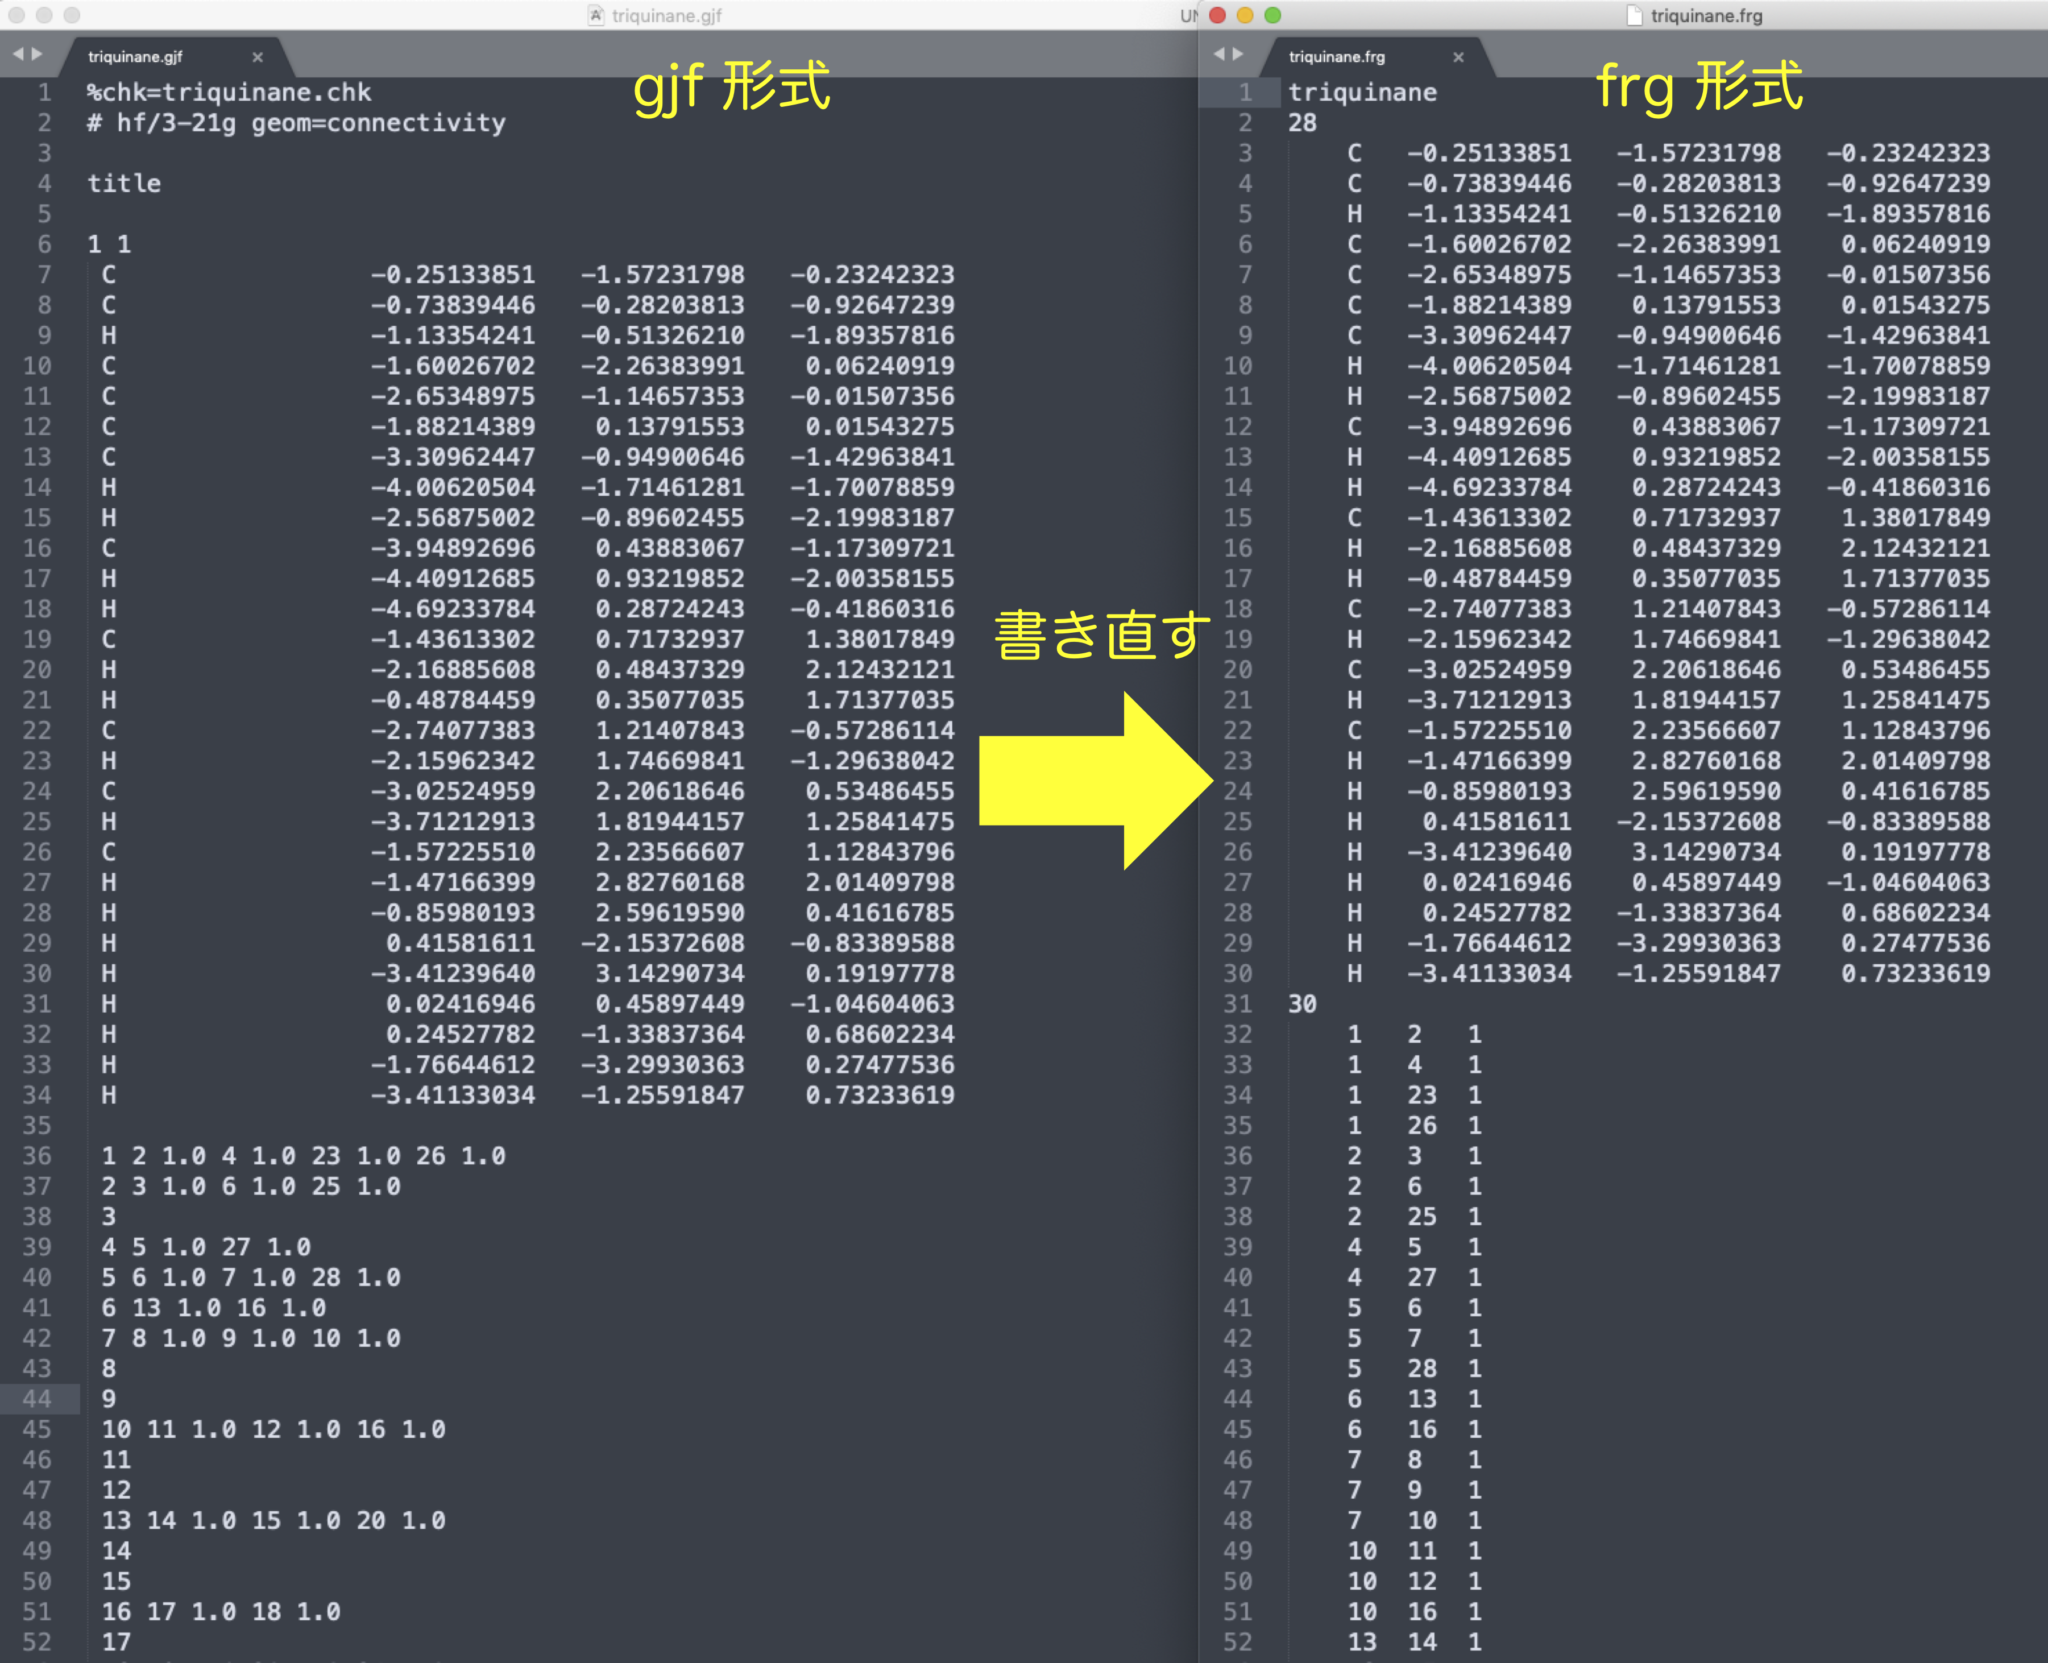Click green zoom button of frg window

click(x=1273, y=15)
